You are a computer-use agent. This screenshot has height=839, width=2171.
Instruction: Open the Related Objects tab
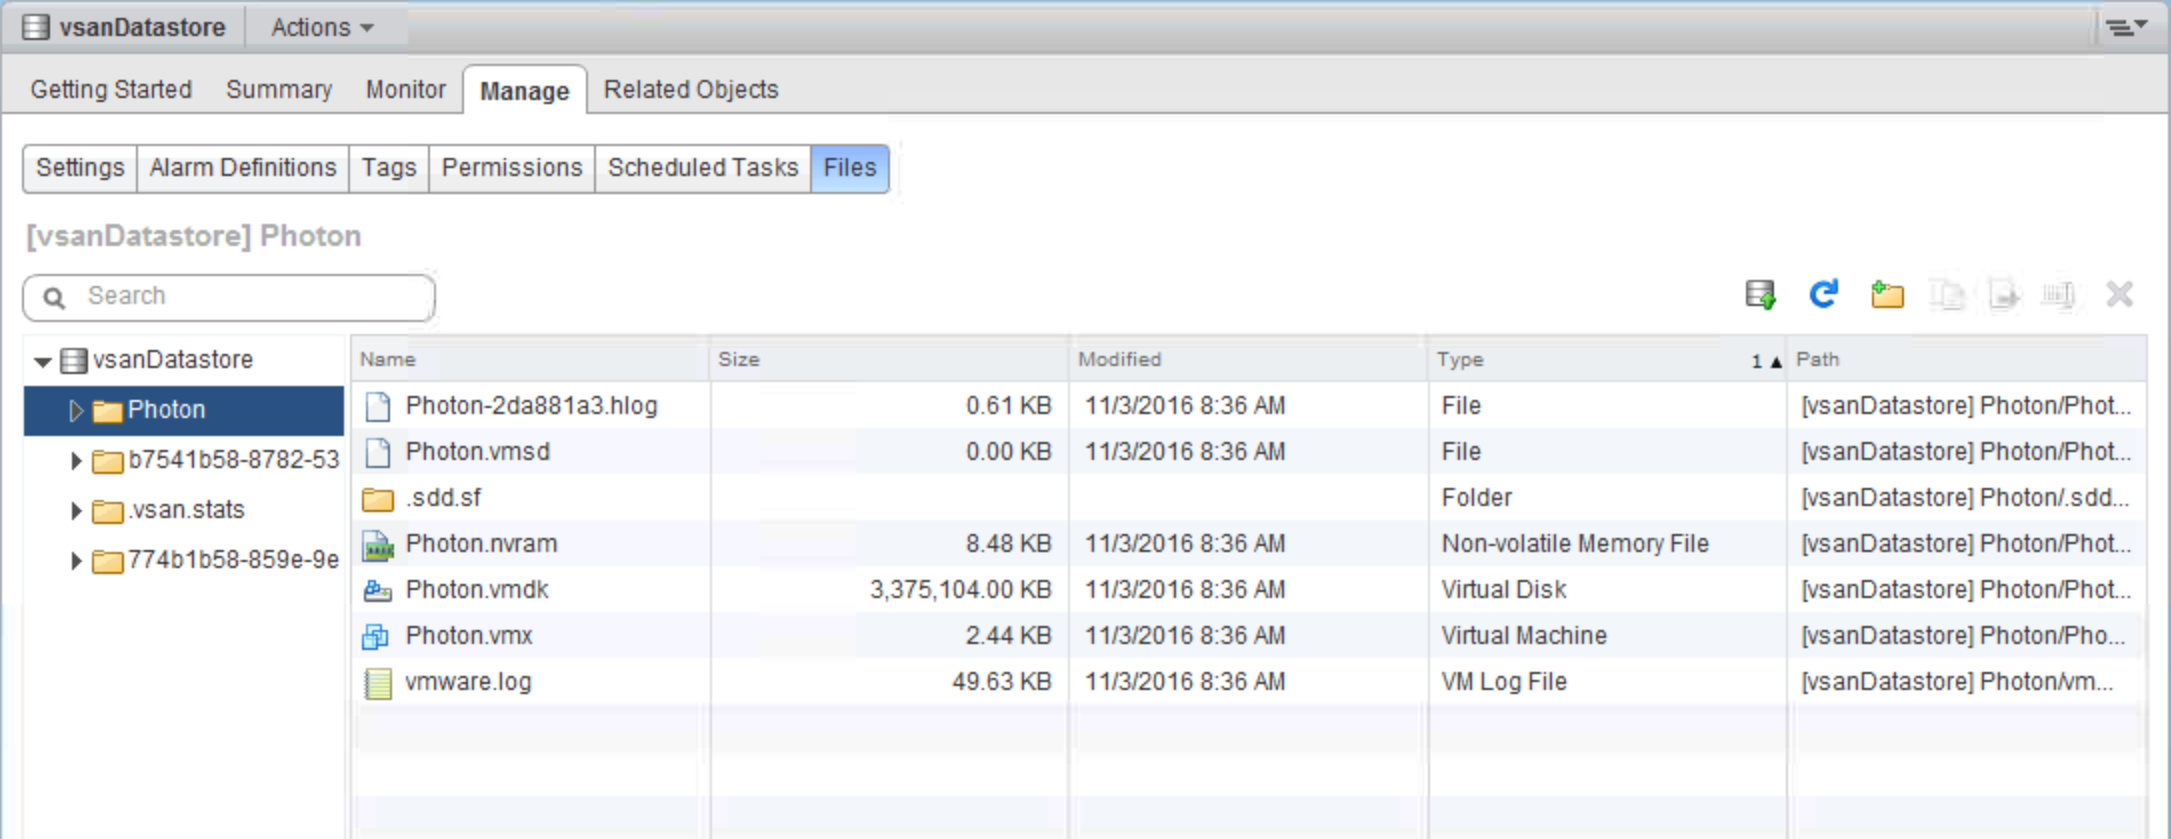[x=691, y=90]
